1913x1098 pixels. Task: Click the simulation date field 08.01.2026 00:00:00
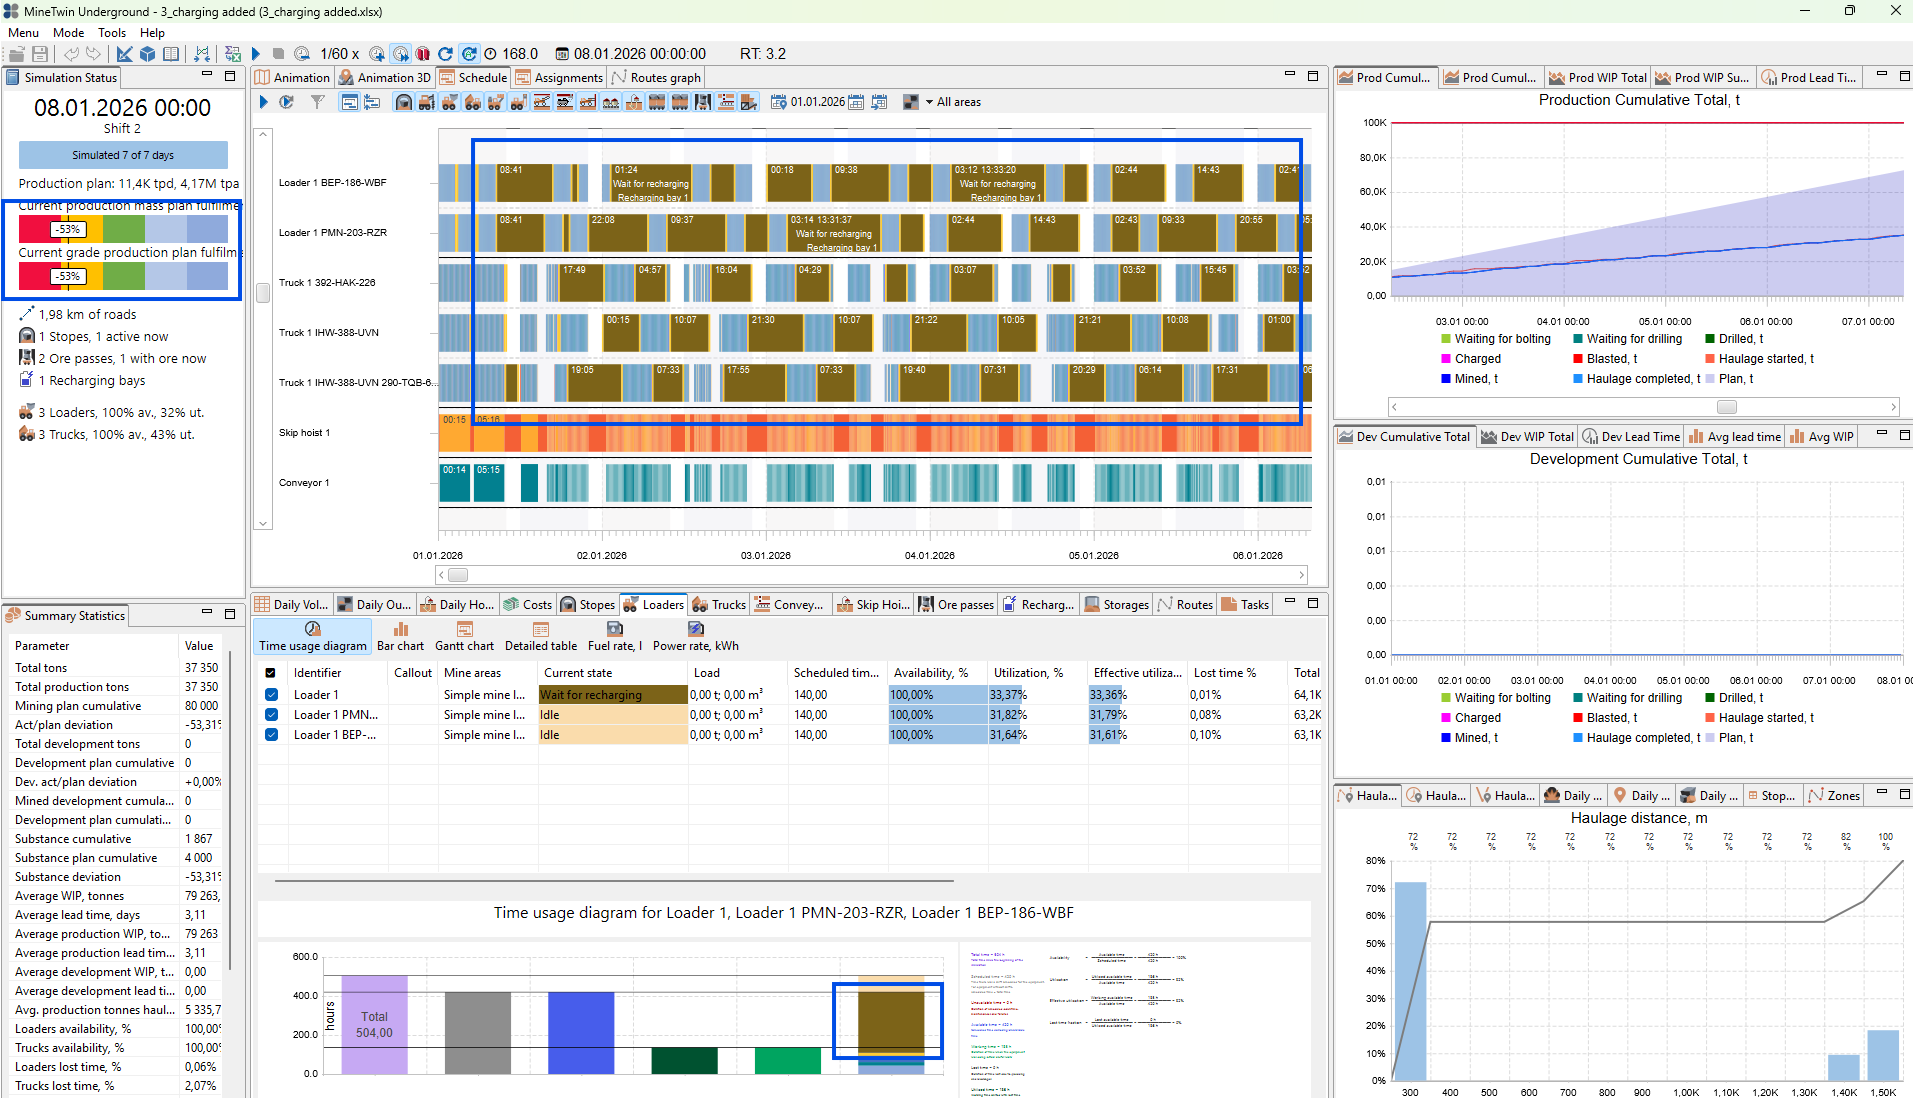639,54
